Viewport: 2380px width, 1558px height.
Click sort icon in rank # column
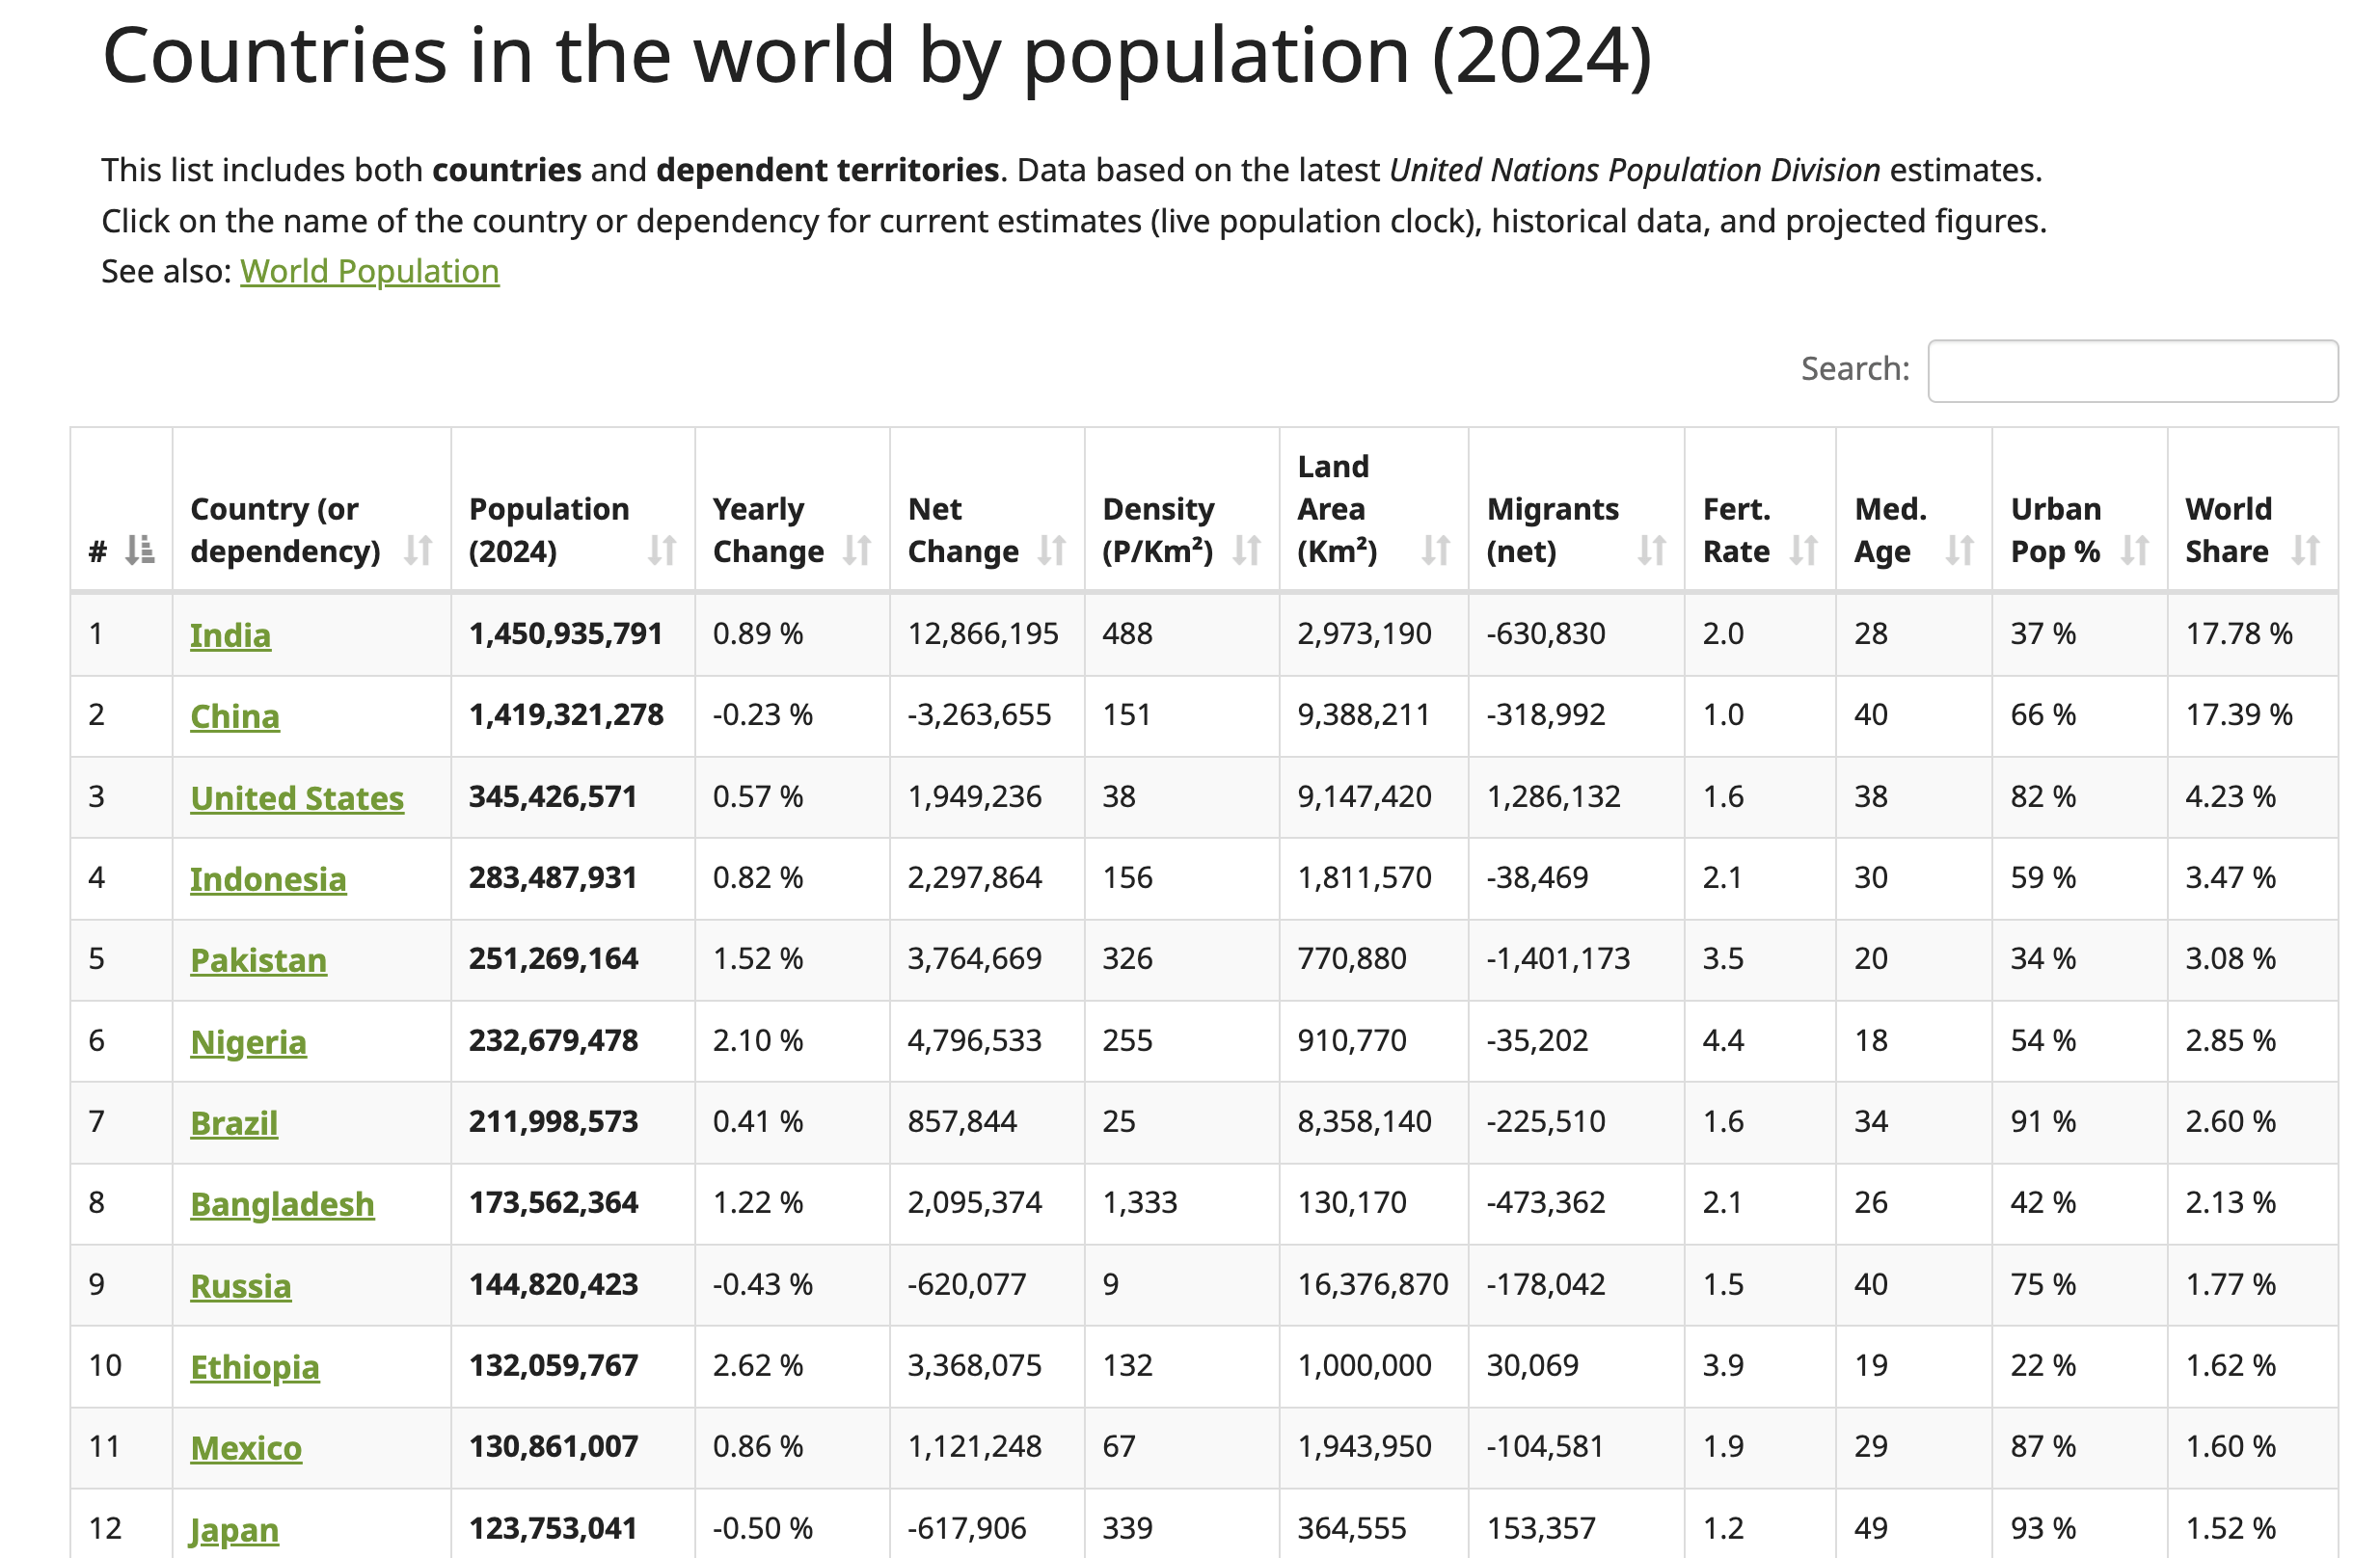point(139,550)
